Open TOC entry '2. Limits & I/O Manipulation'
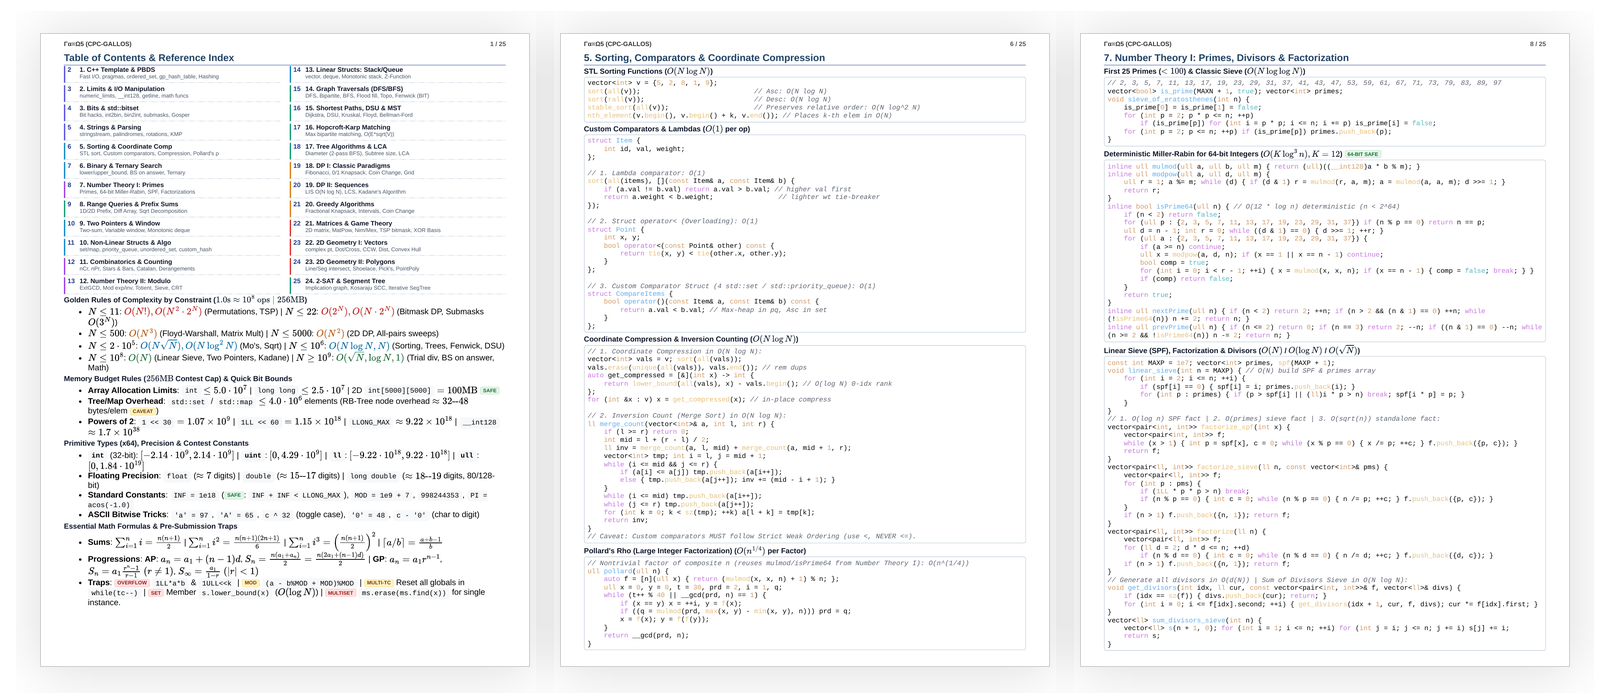Image resolution: width=1610 pixels, height=700 pixels. coord(122,89)
